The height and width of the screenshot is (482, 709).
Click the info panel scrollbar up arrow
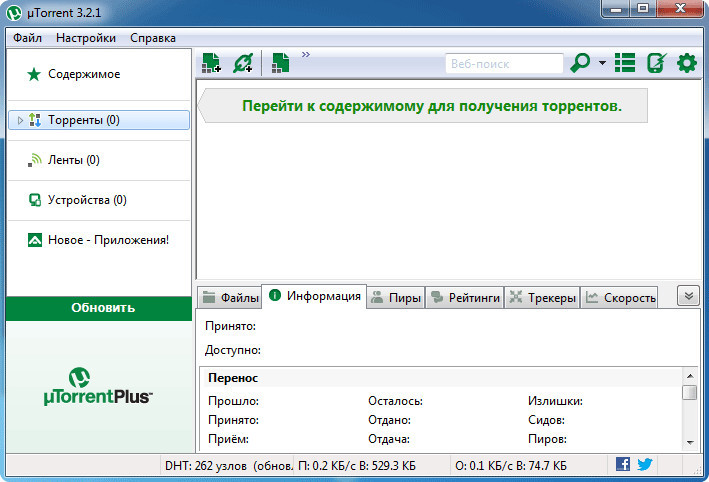point(690,376)
